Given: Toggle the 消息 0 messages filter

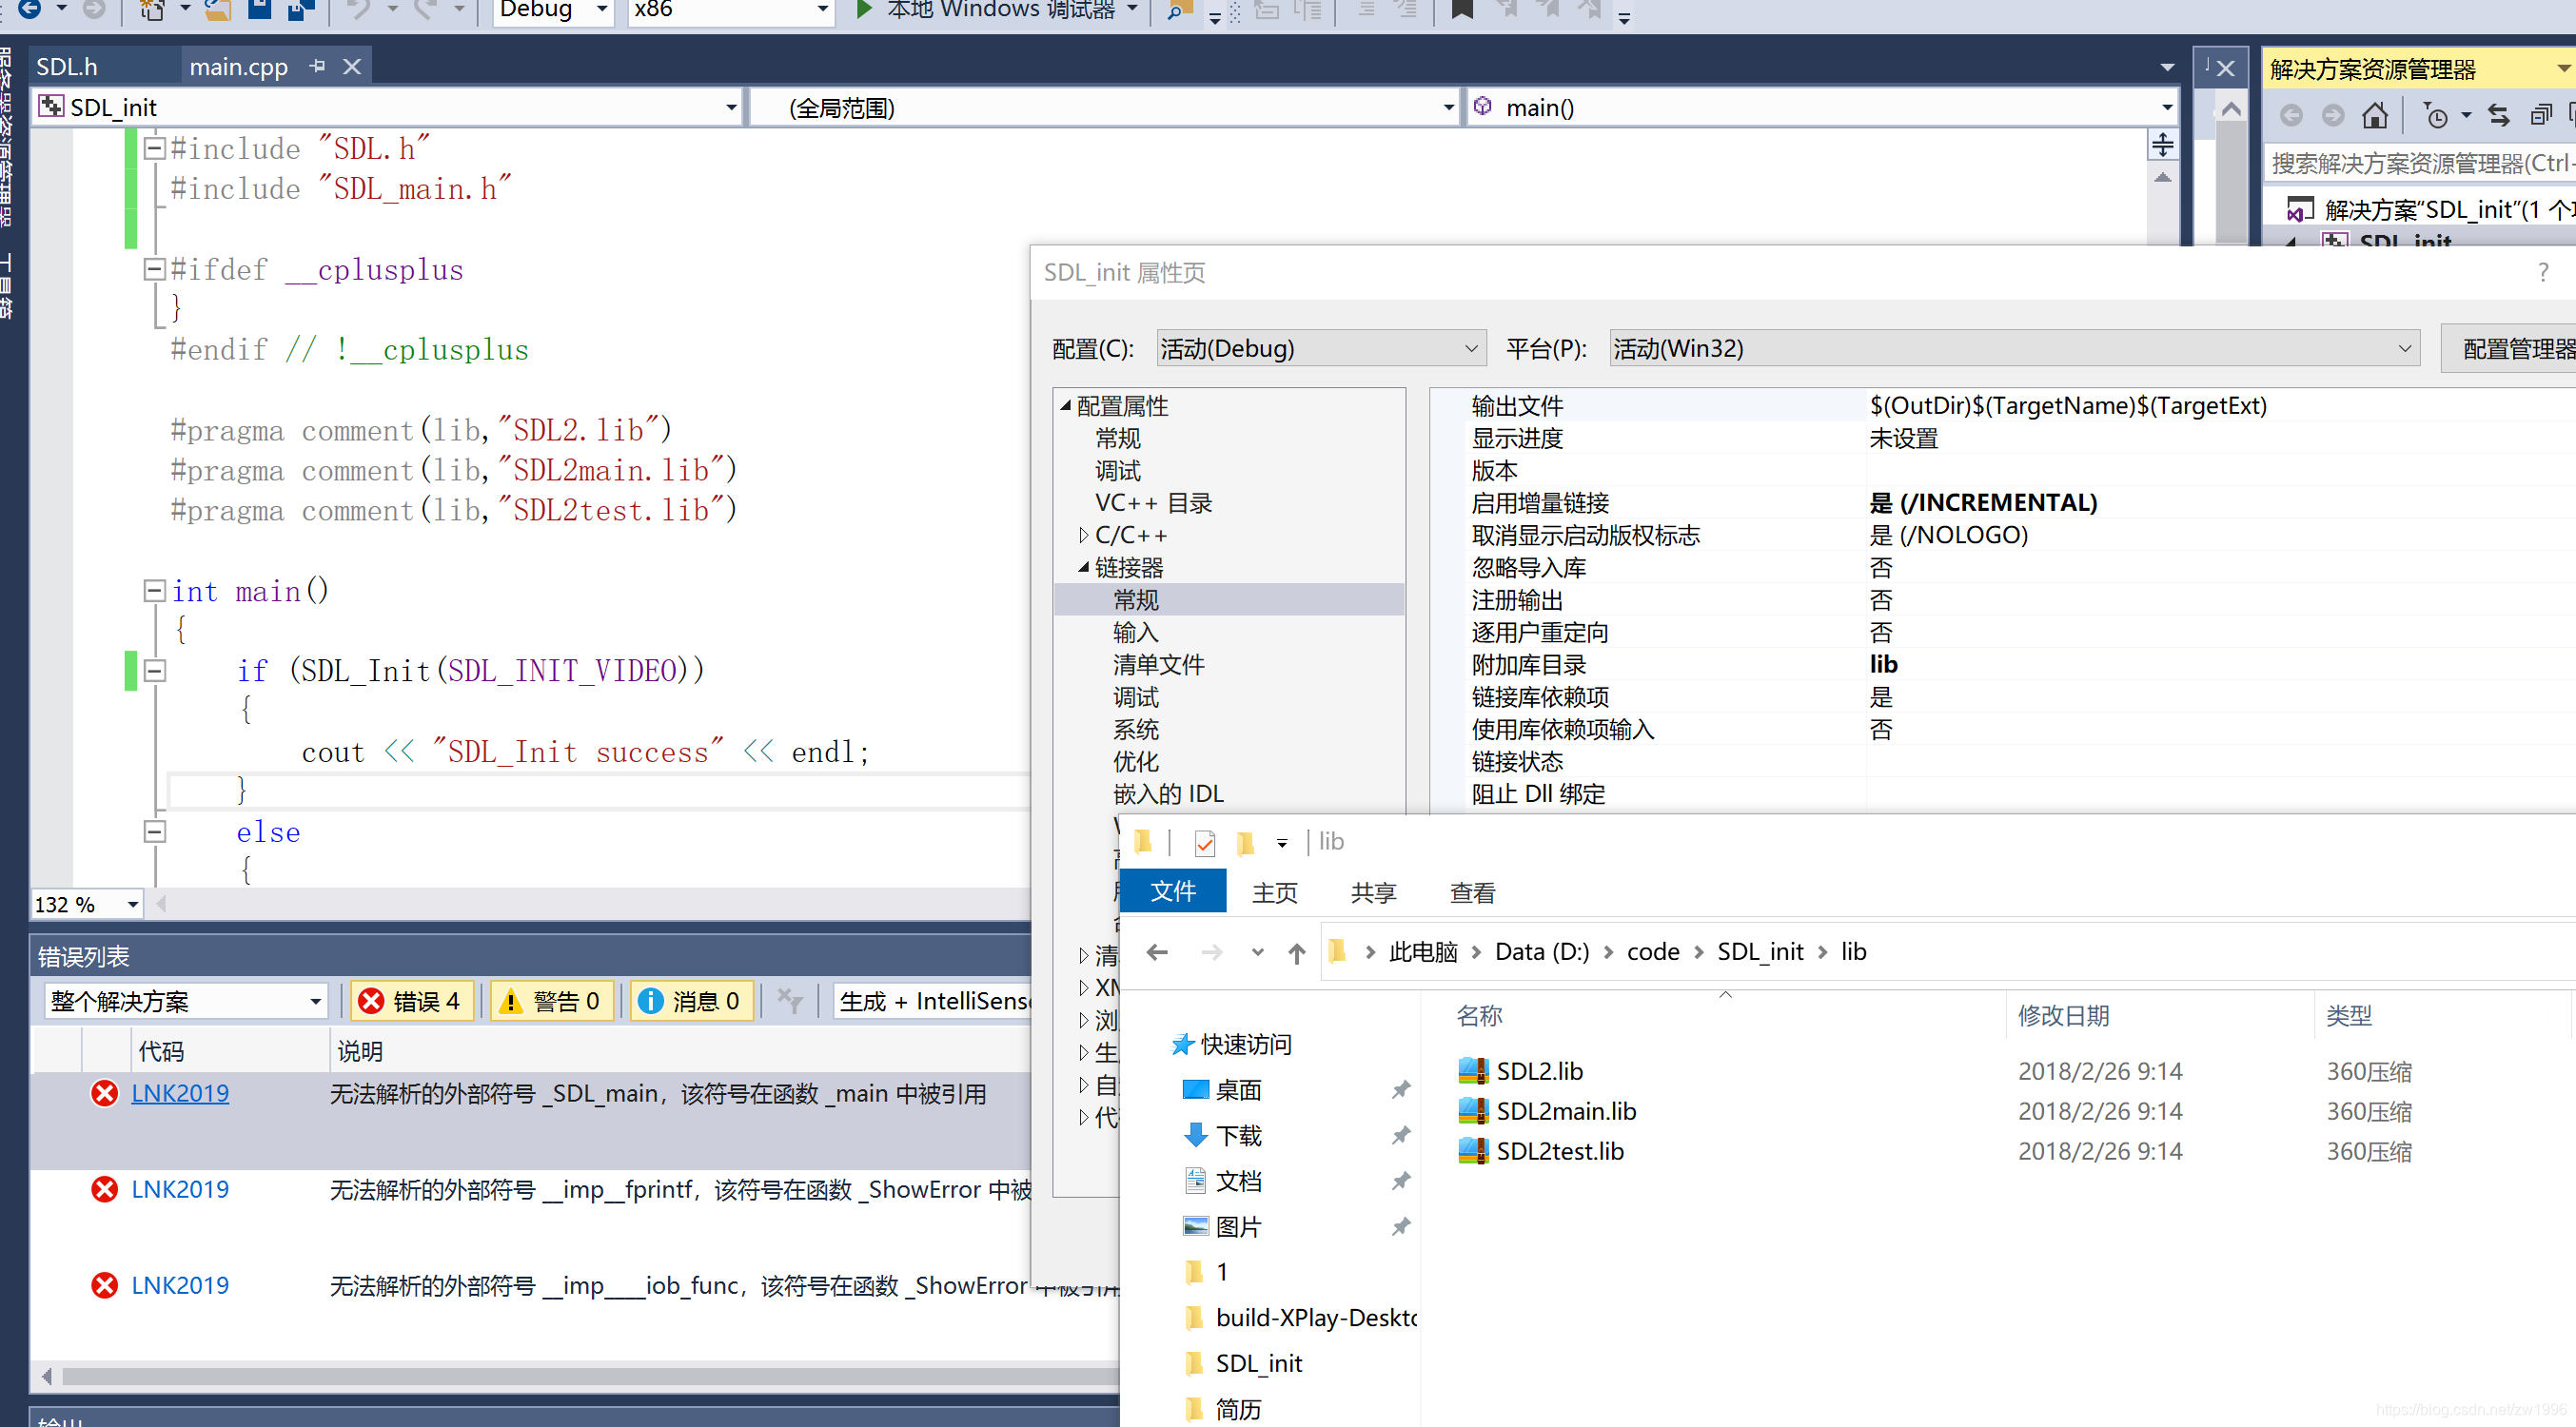Looking at the screenshot, I should 691,1001.
